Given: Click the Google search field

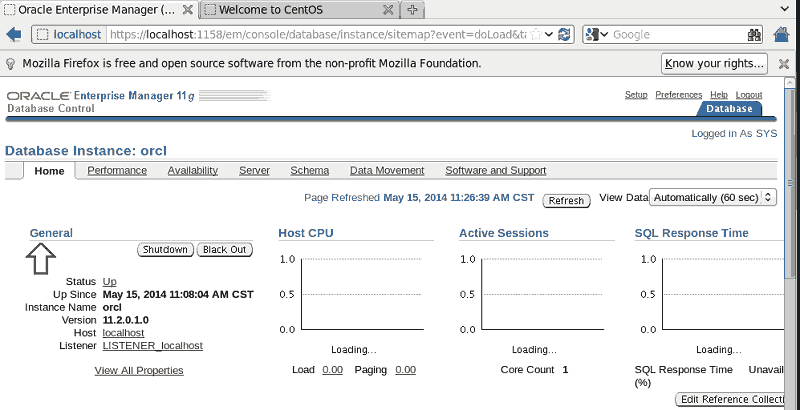Looking at the screenshot, I should 679,35.
